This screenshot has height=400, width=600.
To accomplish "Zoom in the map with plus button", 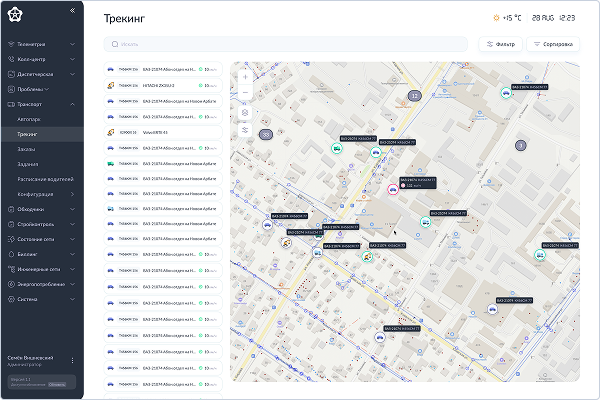I will [x=245, y=77].
